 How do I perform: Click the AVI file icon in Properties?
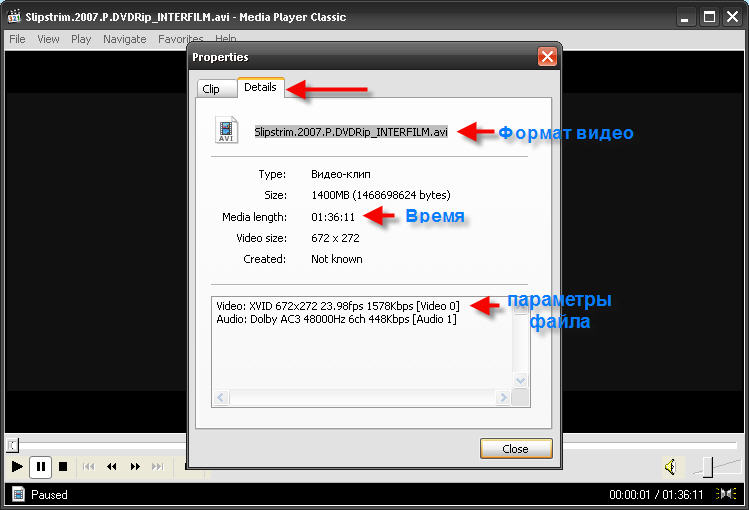click(226, 129)
